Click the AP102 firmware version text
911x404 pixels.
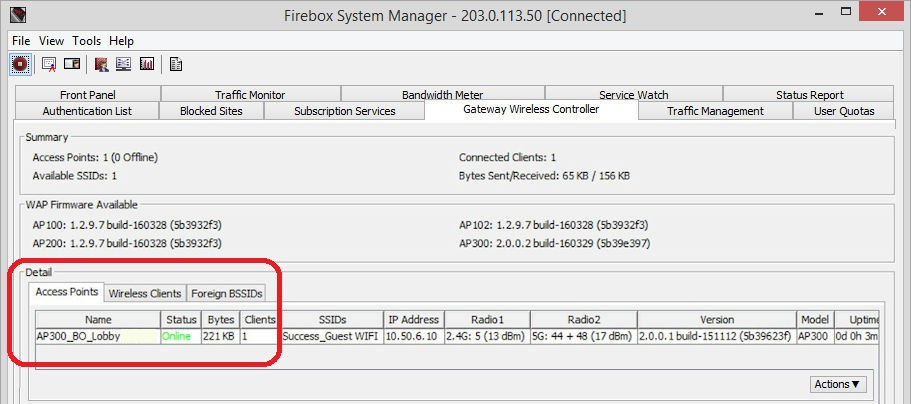[554, 225]
